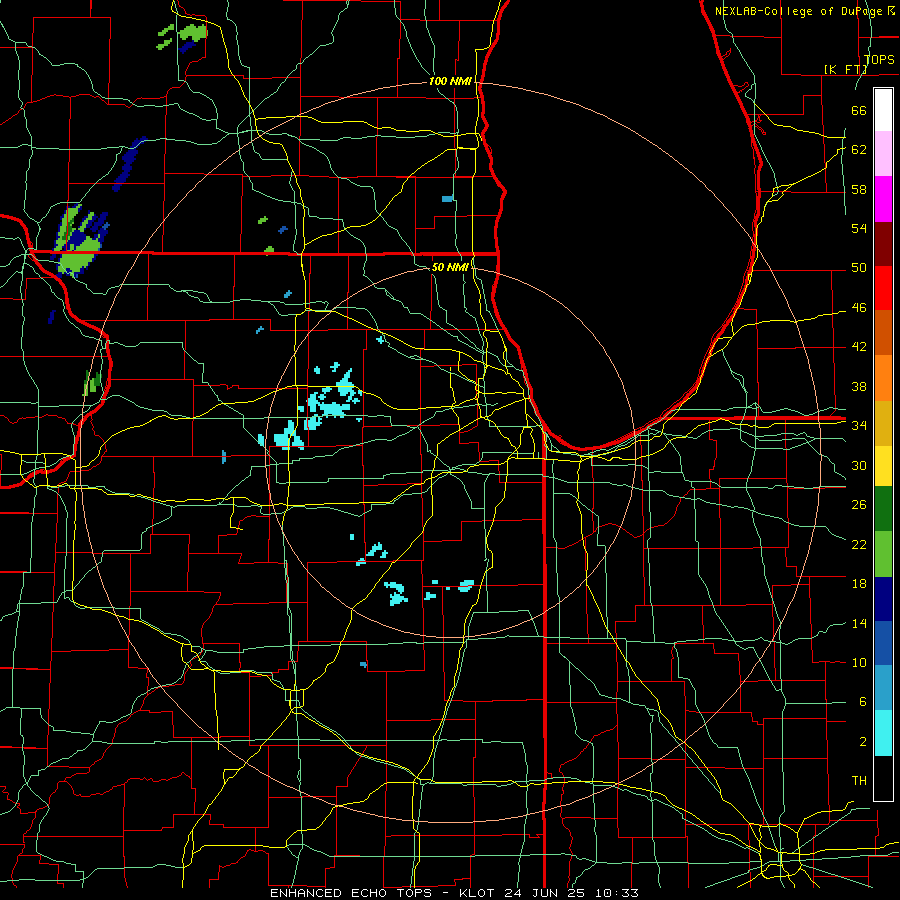This screenshot has width=900, height=900.
Task: Choose the dark orange legend swatch
Action: point(883,332)
